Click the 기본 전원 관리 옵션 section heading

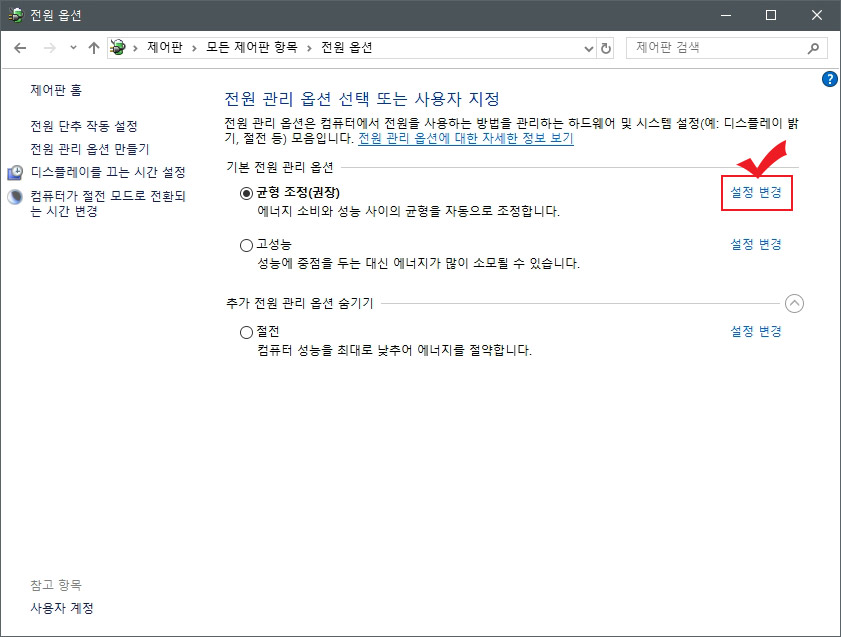point(280,167)
